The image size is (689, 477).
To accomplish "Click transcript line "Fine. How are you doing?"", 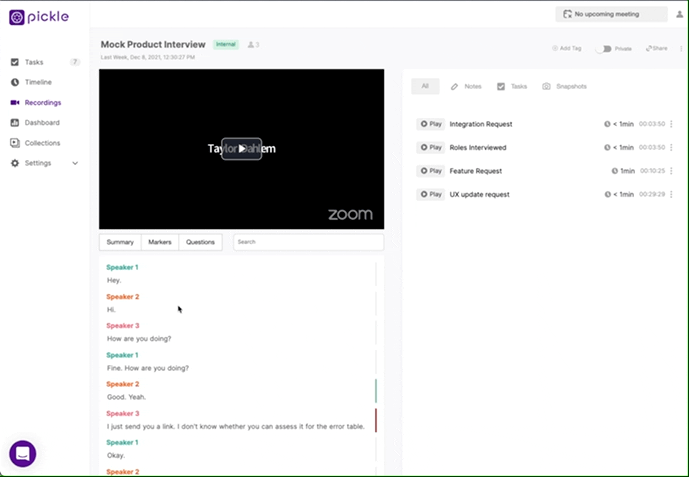I will pos(148,368).
